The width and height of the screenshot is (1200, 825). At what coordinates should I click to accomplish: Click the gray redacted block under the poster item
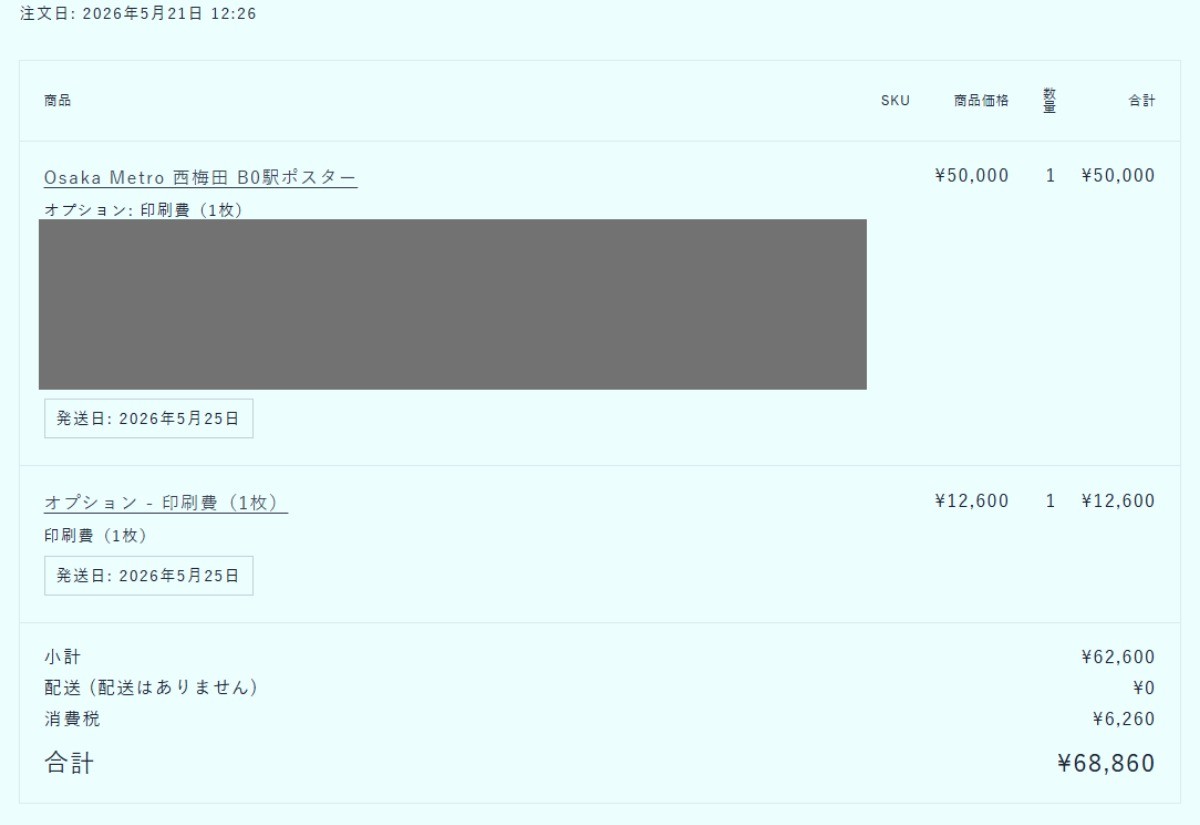click(x=453, y=304)
